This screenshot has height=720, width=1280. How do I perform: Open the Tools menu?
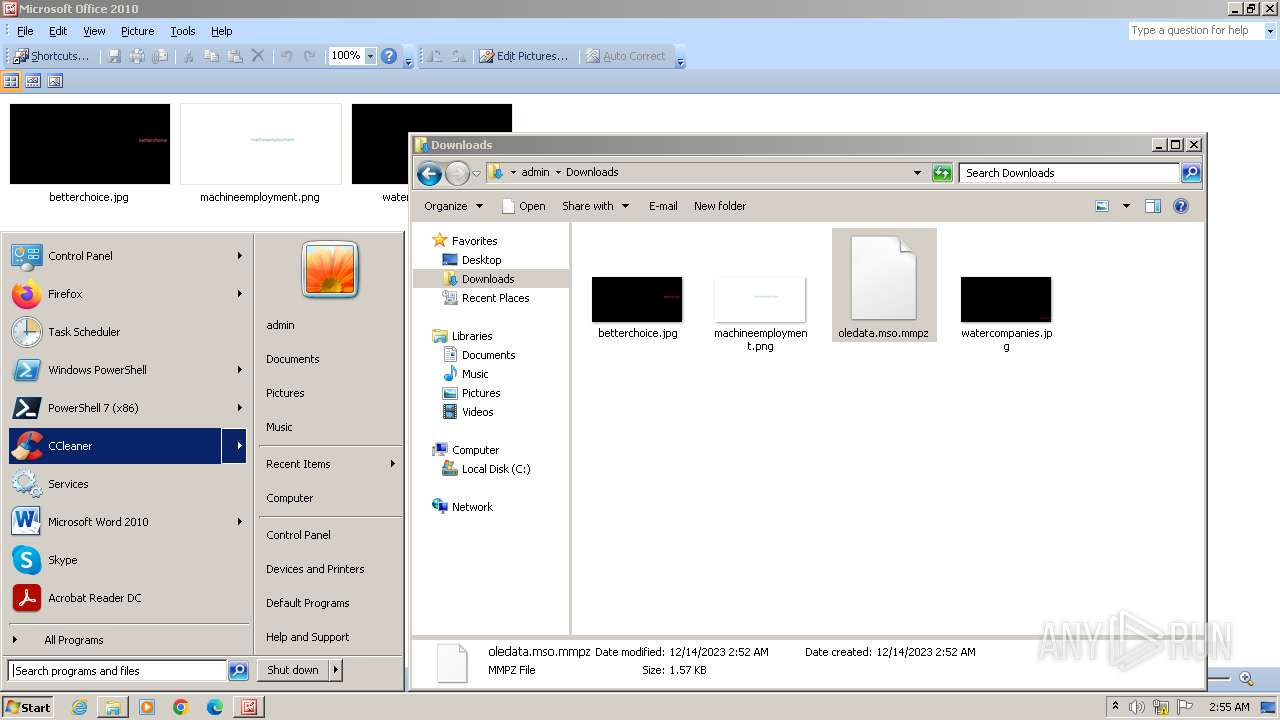[183, 31]
